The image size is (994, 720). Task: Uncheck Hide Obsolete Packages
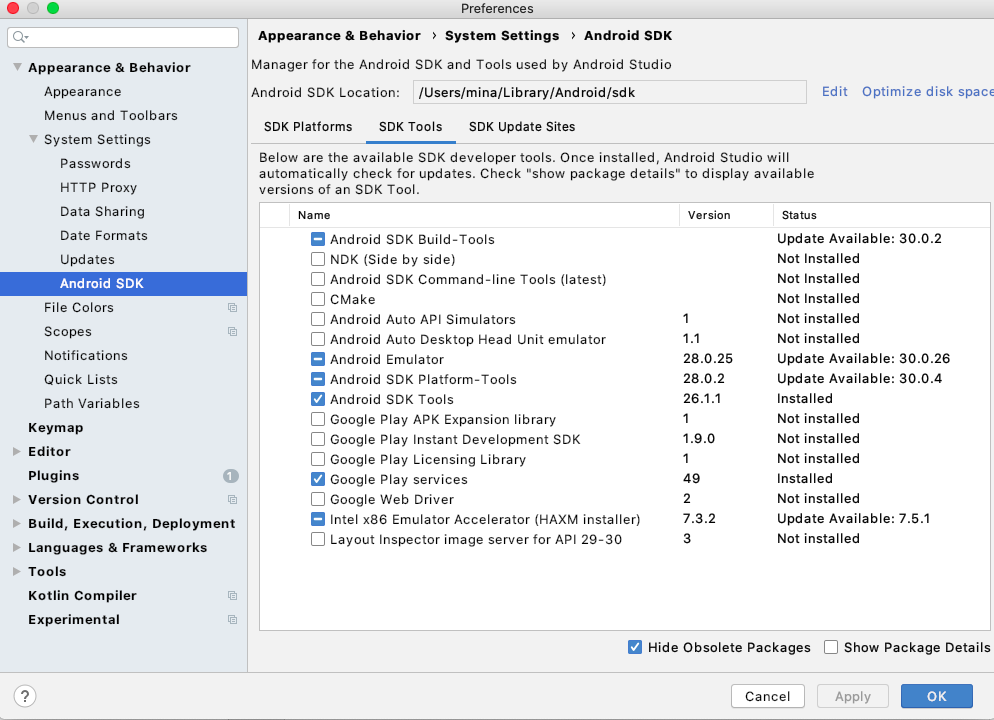click(x=635, y=647)
